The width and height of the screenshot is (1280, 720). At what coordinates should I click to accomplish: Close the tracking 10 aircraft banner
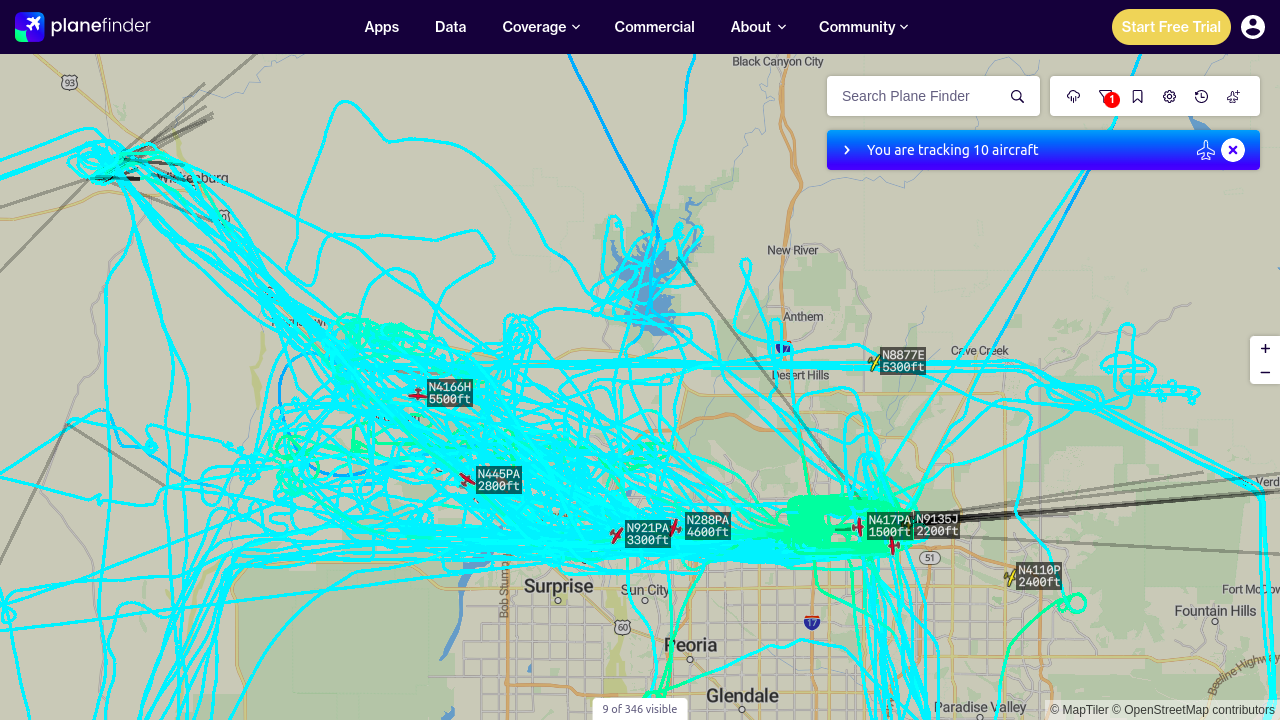[1233, 150]
